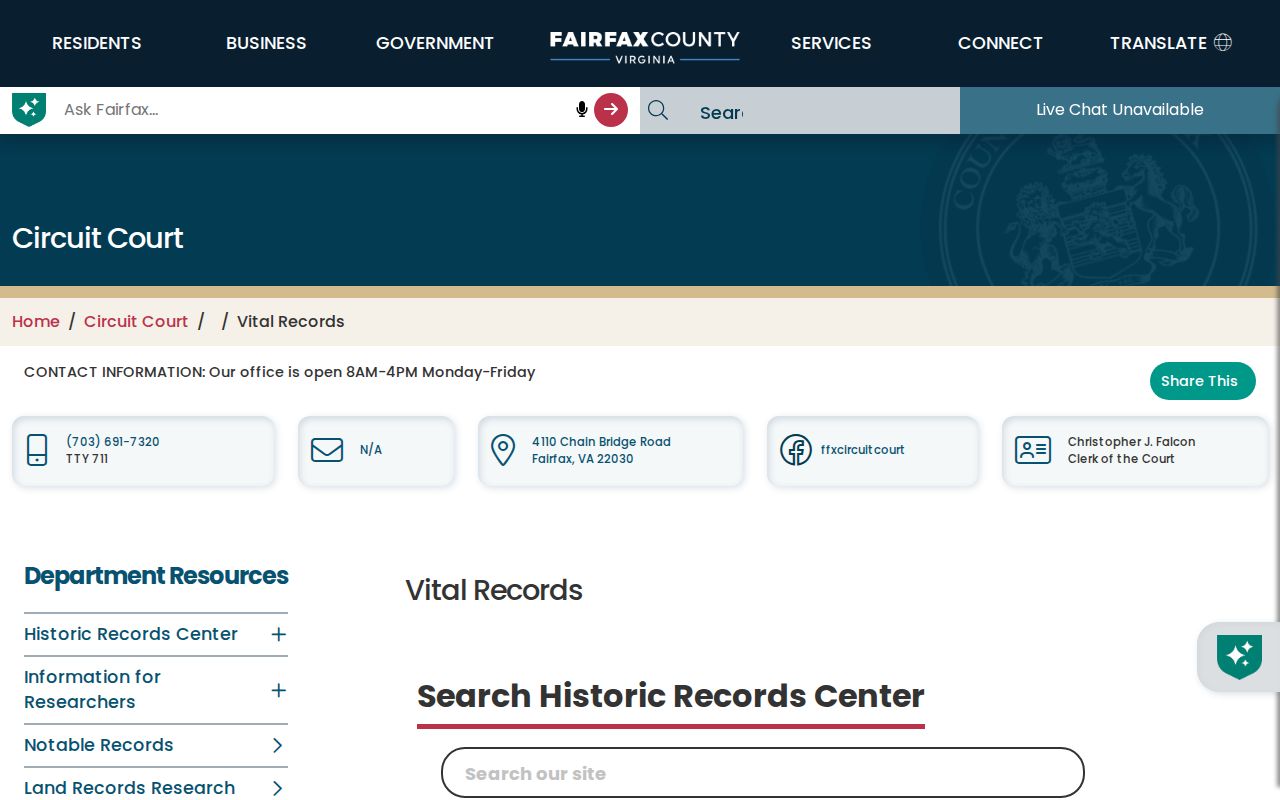Open Notable Records sidebar link

(99, 745)
